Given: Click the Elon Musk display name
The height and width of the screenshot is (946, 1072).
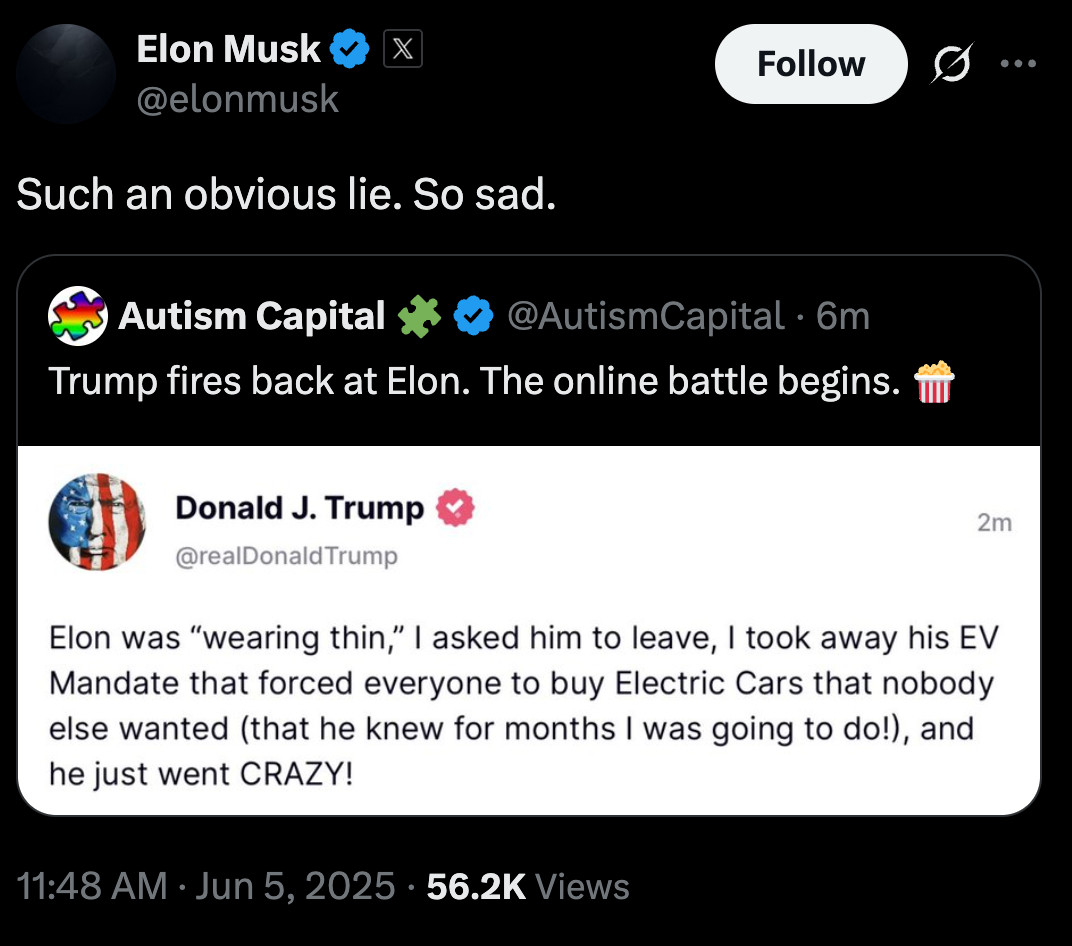Looking at the screenshot, I should tap(229, 49).
